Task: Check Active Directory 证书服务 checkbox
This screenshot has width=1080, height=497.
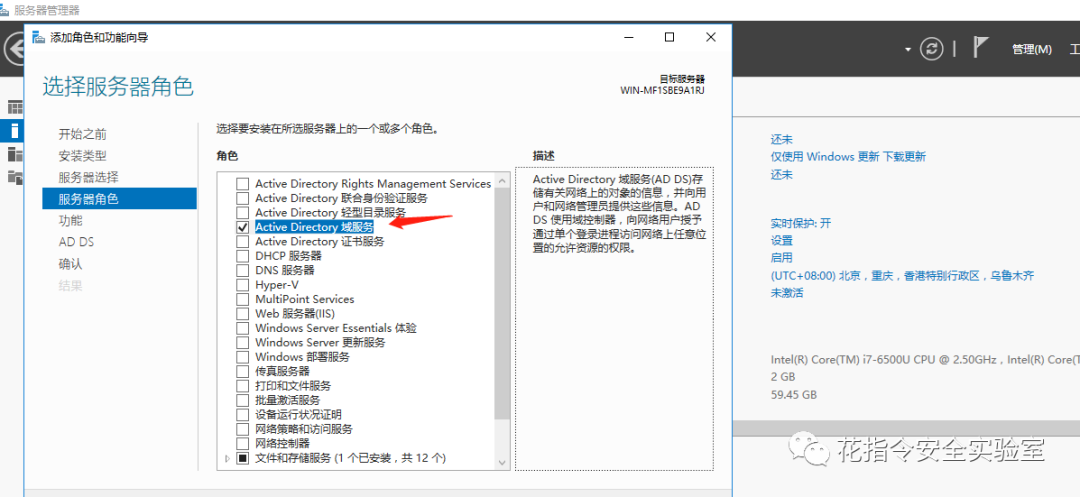Action: click(x=242, y=242)
